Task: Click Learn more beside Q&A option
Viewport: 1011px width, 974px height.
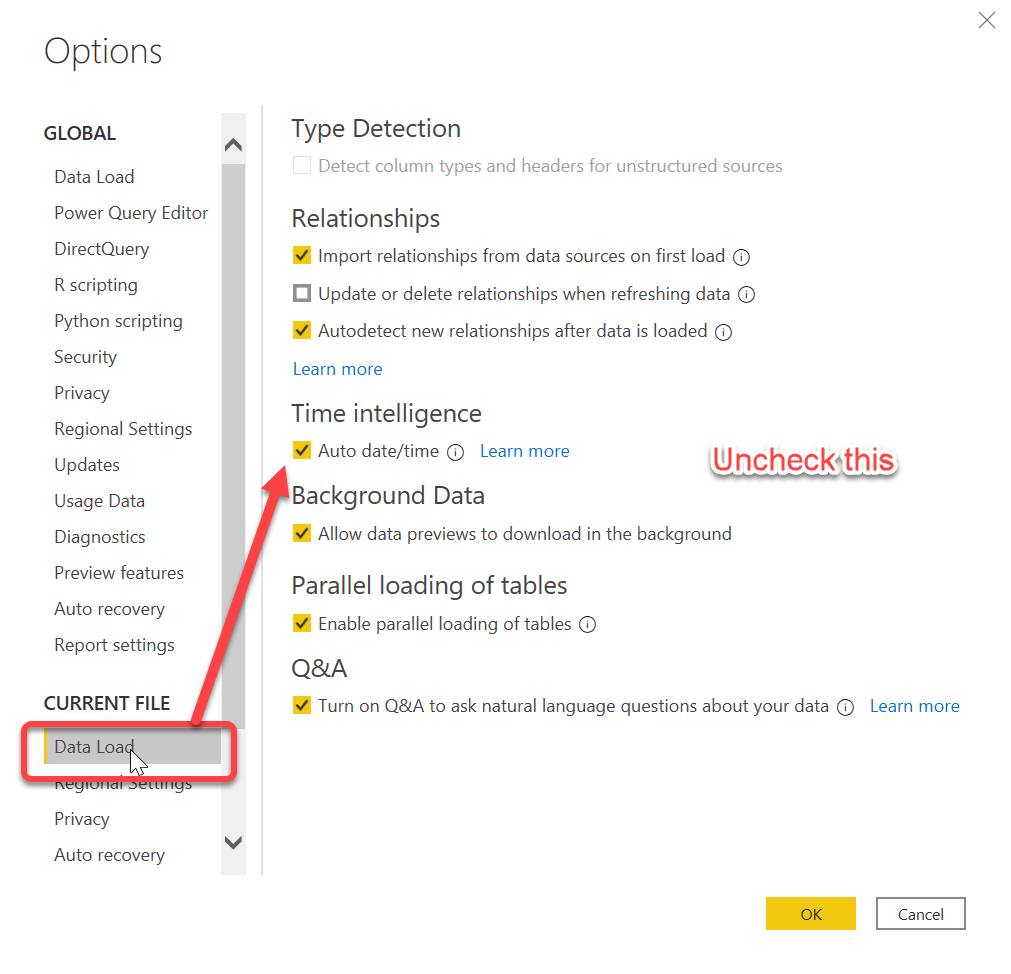Action: tap(914, 706)
